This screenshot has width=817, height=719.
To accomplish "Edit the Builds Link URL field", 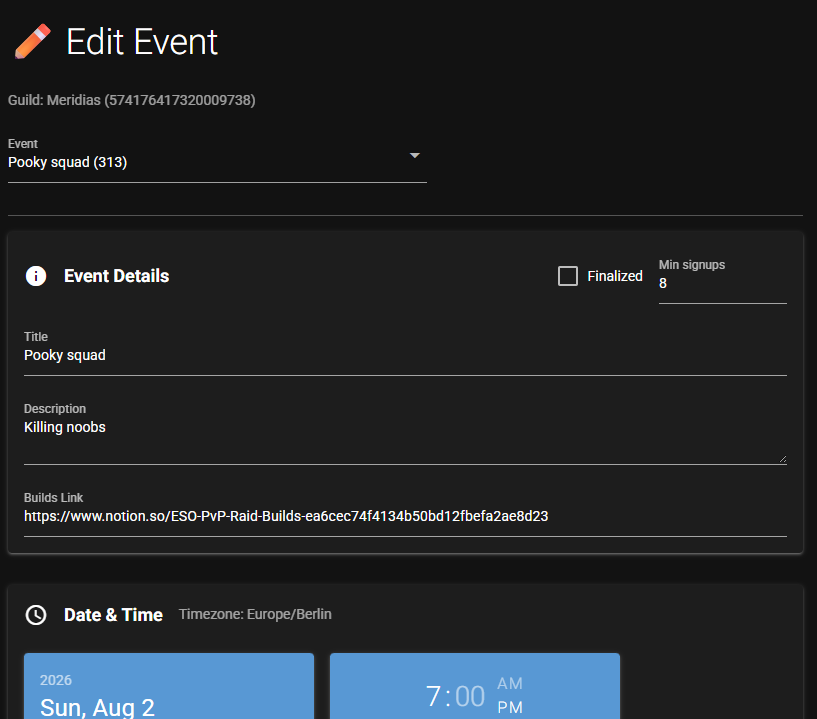I will pyautogui.click(x=405, y=516).
